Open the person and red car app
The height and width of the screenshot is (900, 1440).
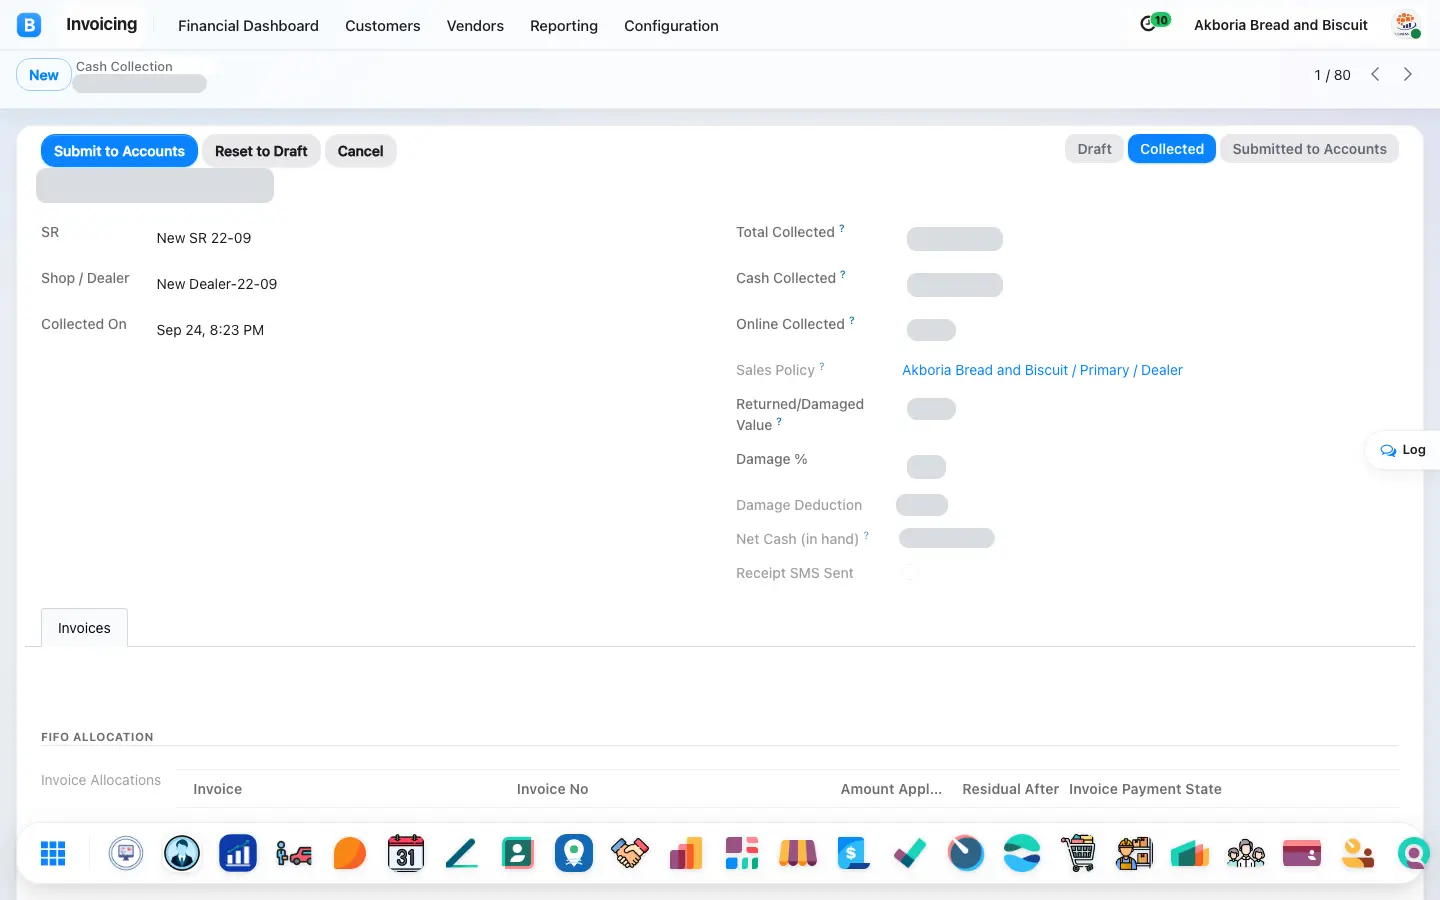[294, 853]
